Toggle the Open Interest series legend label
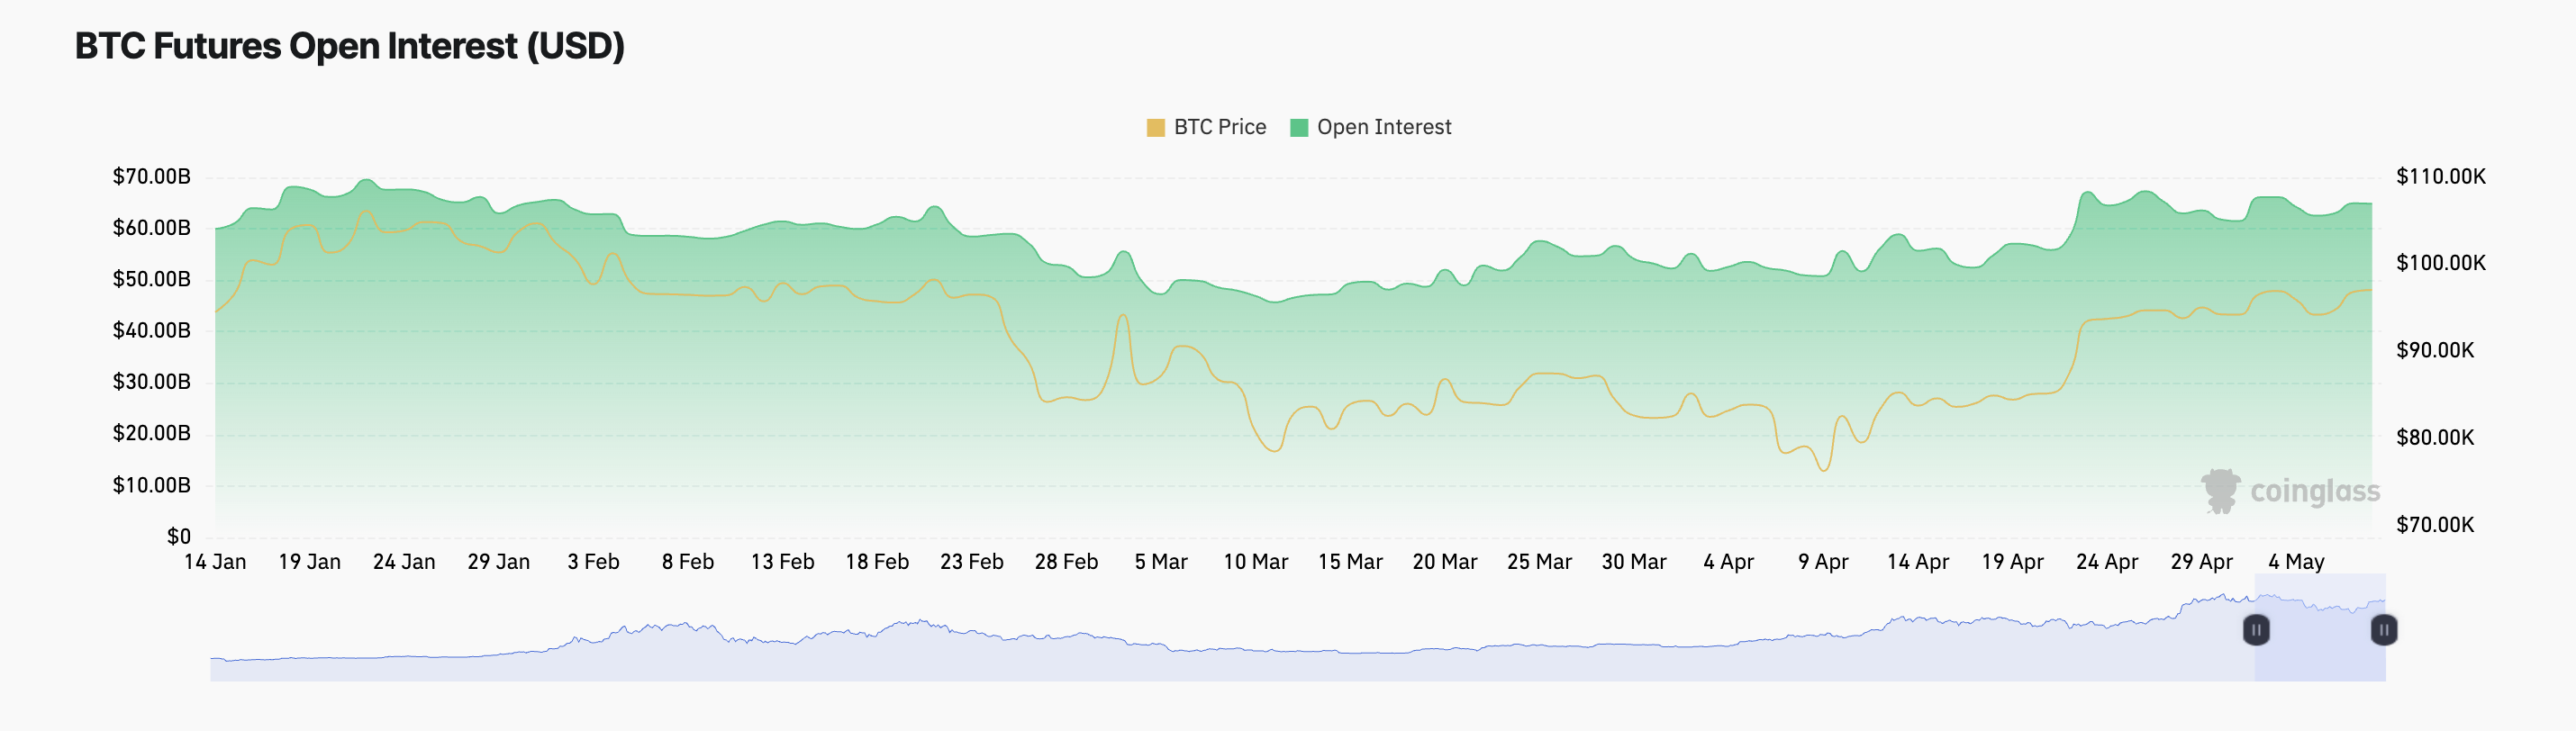 point(1383,127)
